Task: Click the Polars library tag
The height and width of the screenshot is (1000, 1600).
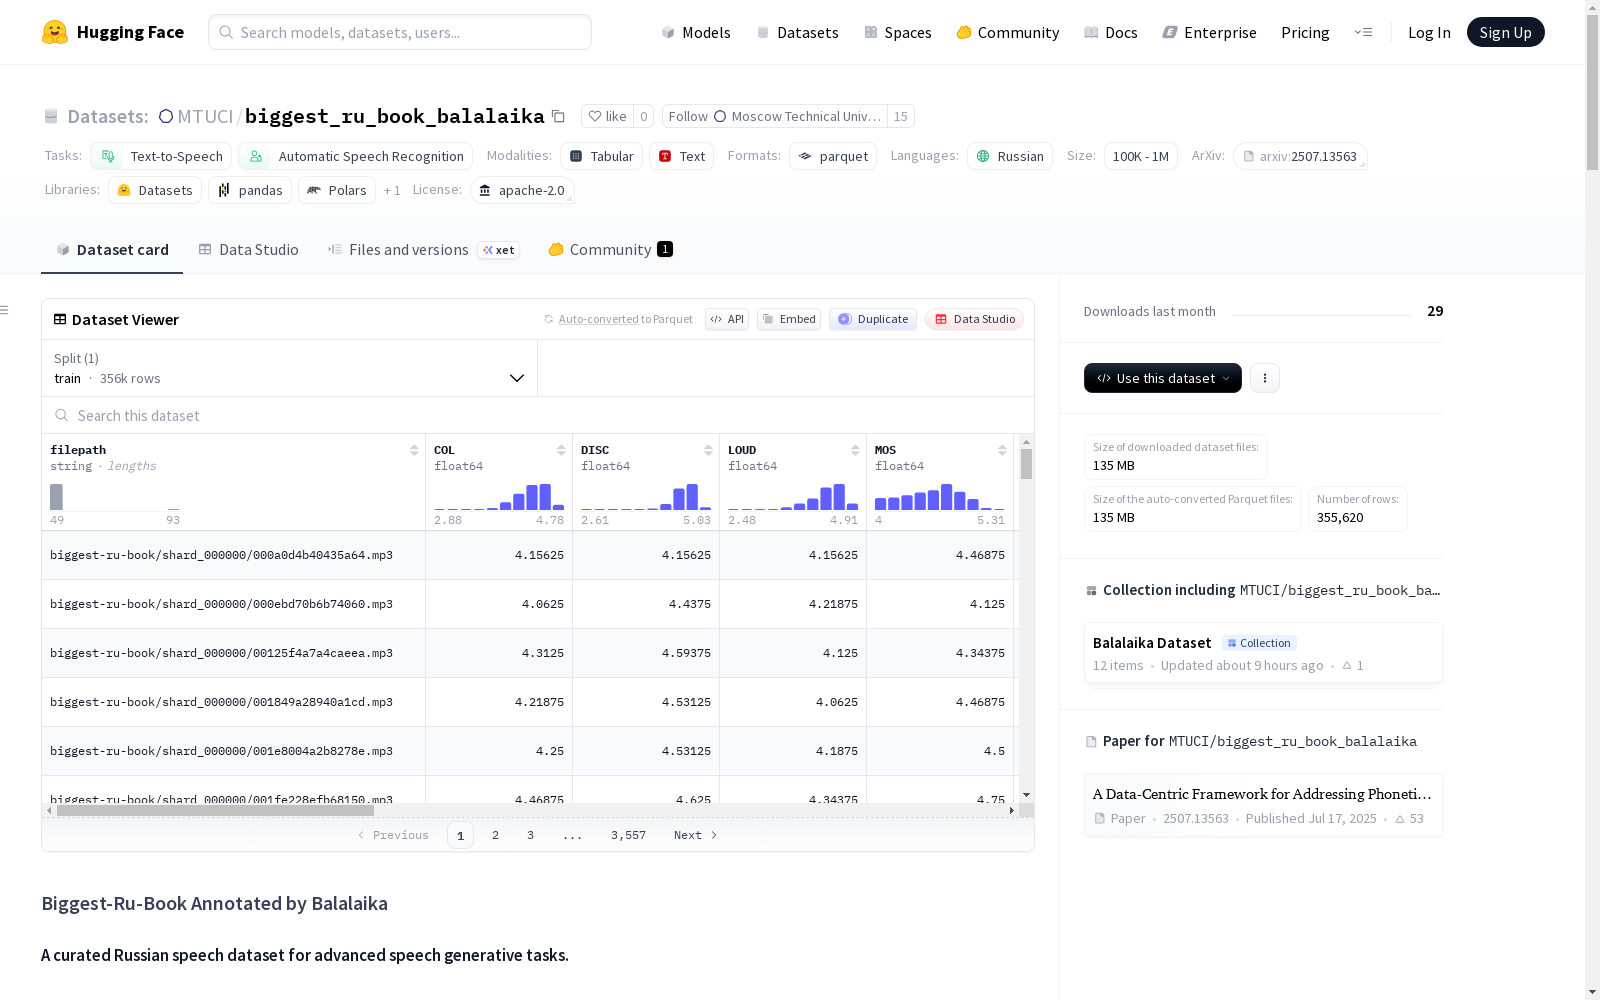Action: coord(337,190)
